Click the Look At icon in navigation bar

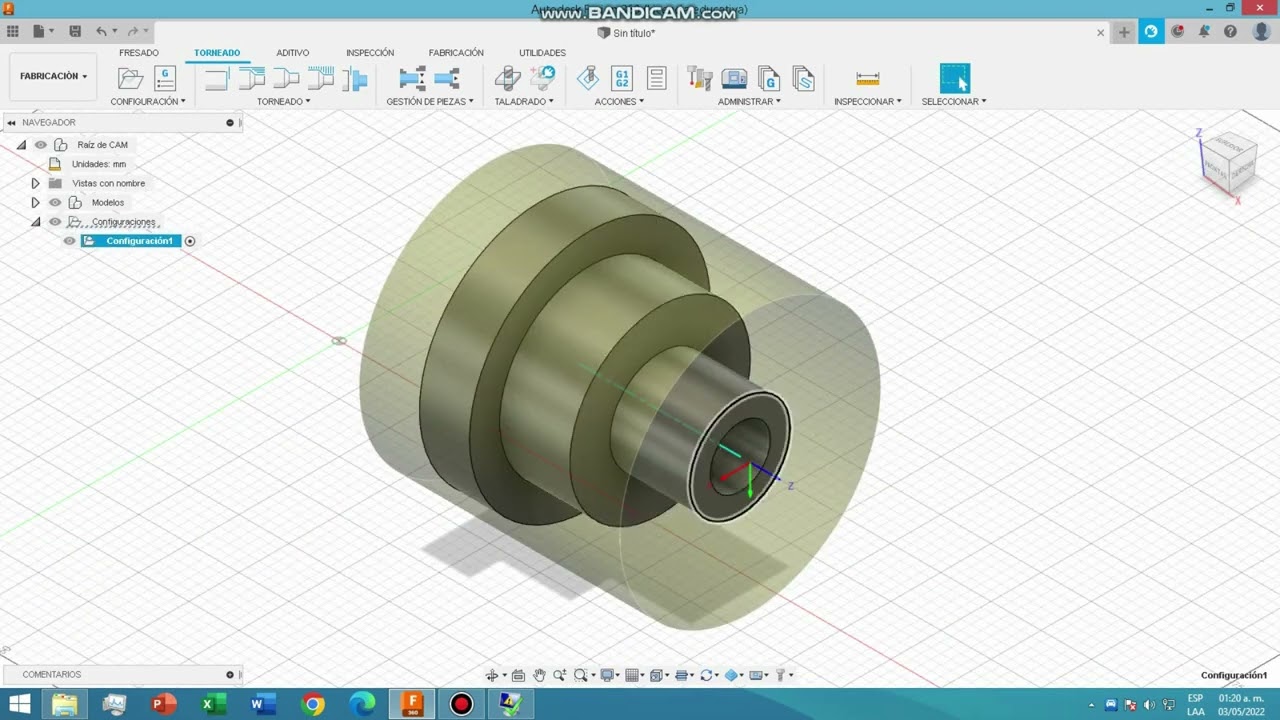point(518,675)
